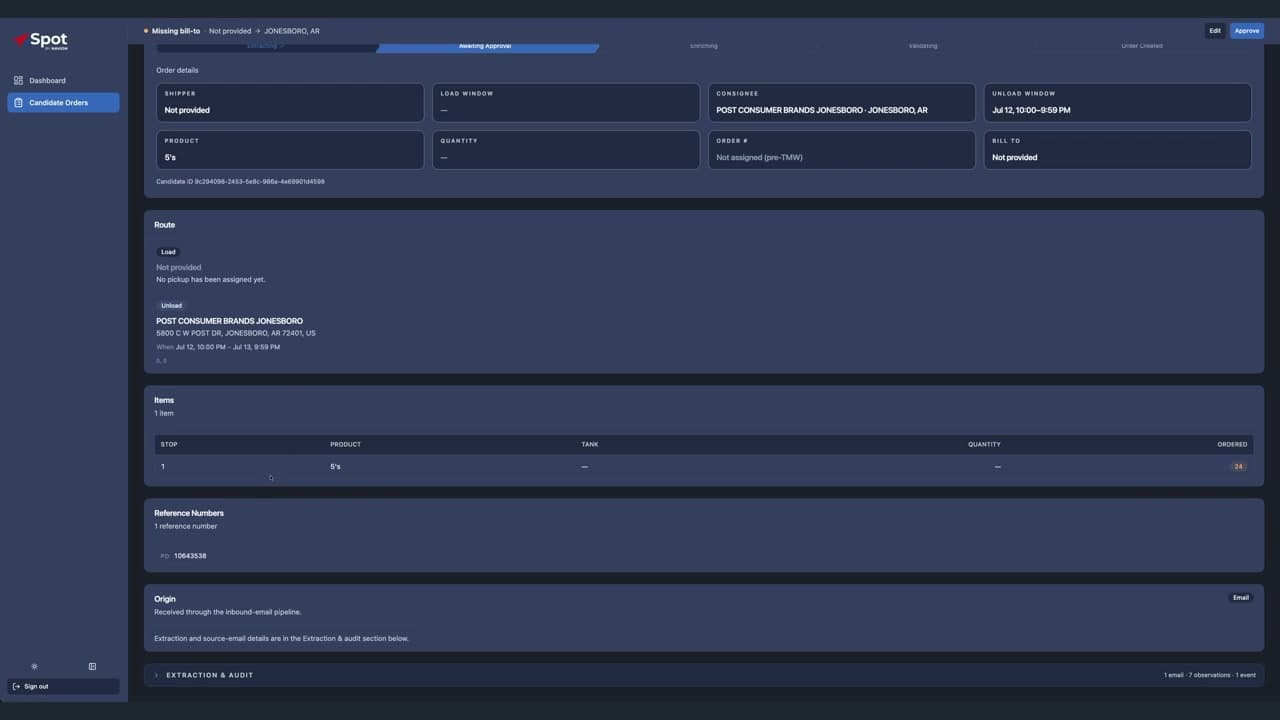Click the Missing bill-to warning label

[176, 31]
